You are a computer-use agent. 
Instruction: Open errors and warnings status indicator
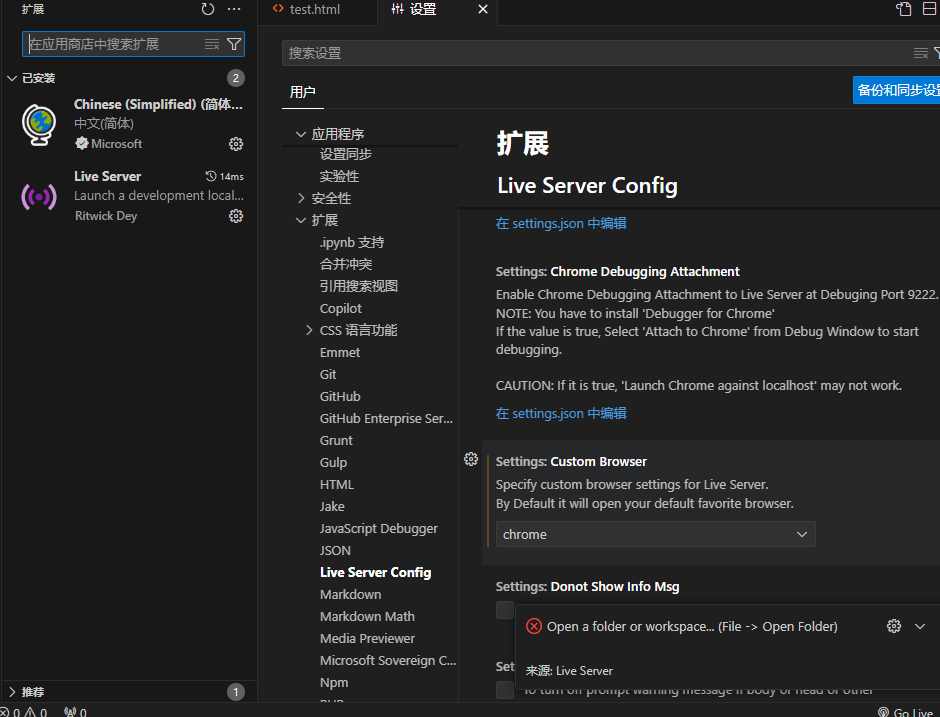[x=24, y=712]
